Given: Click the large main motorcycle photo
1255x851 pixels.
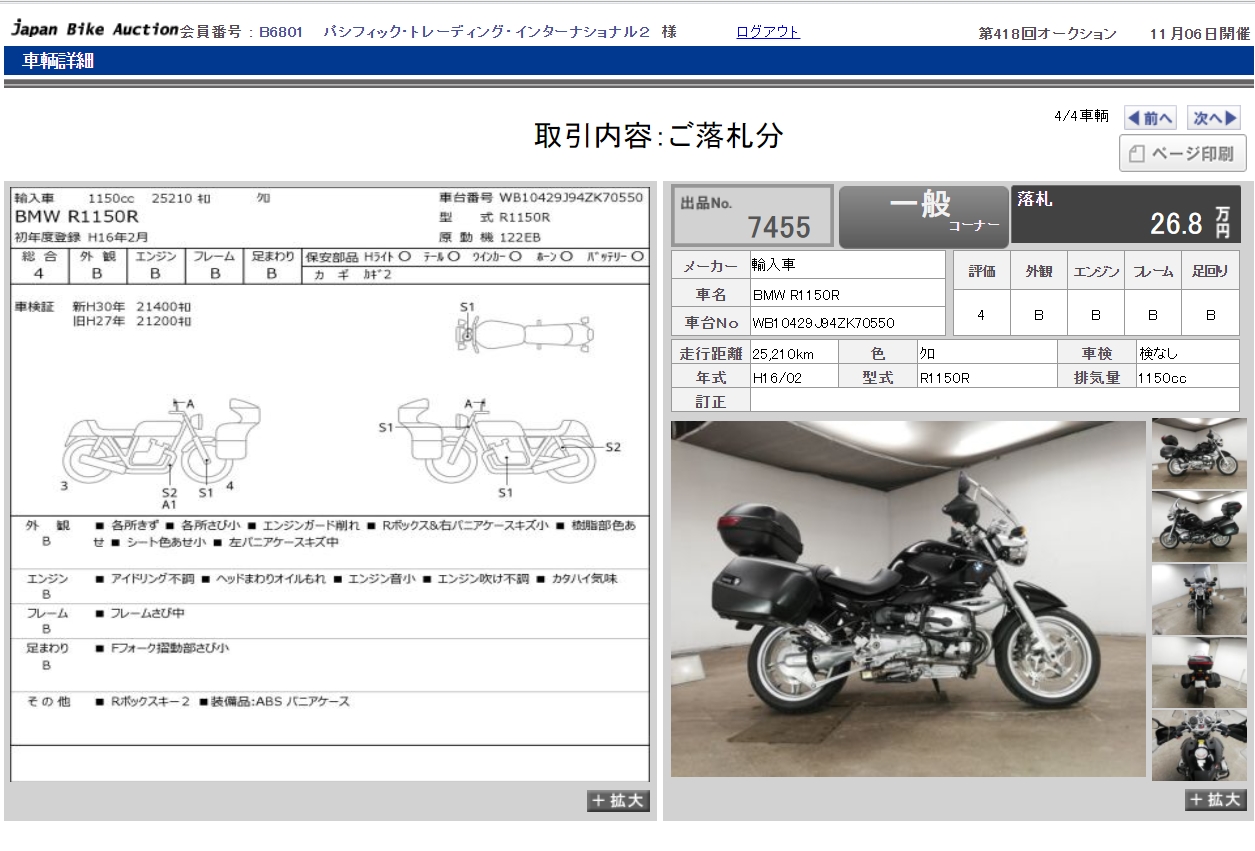Looking at the screenshot, I should click(908, 599).
